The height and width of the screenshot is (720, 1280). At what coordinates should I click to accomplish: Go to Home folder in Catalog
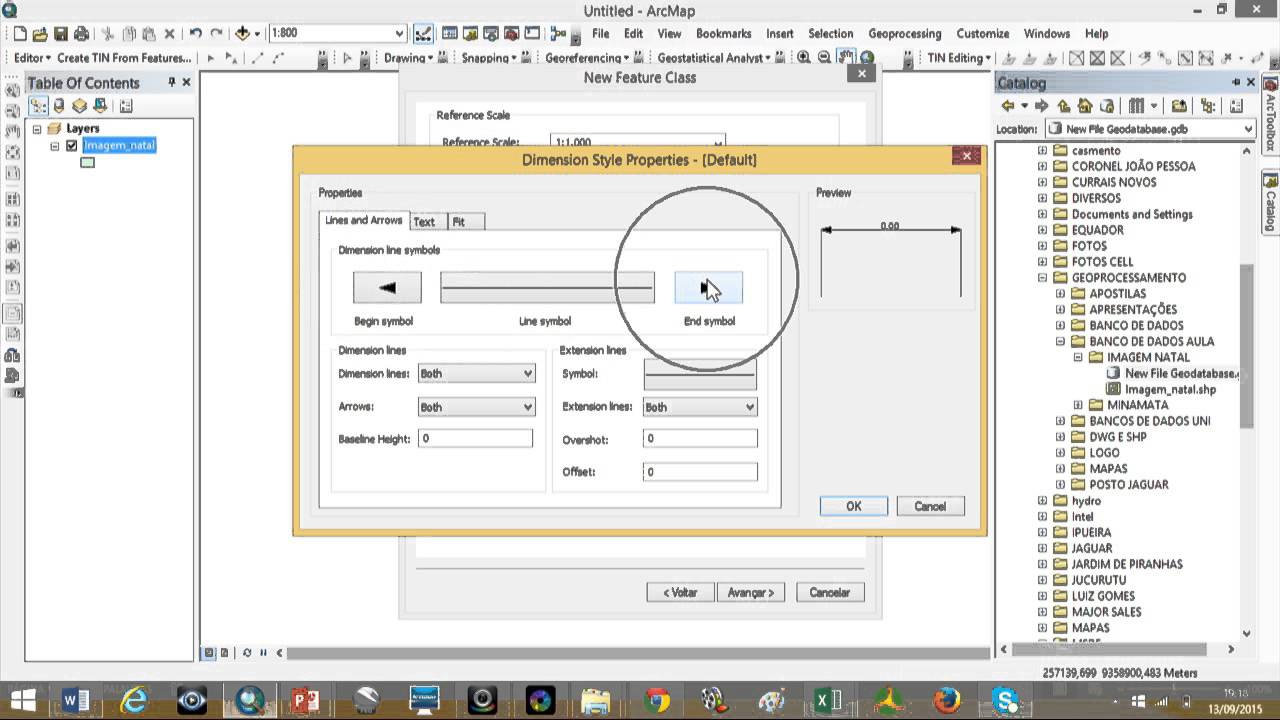click(x=1085, y=105)
